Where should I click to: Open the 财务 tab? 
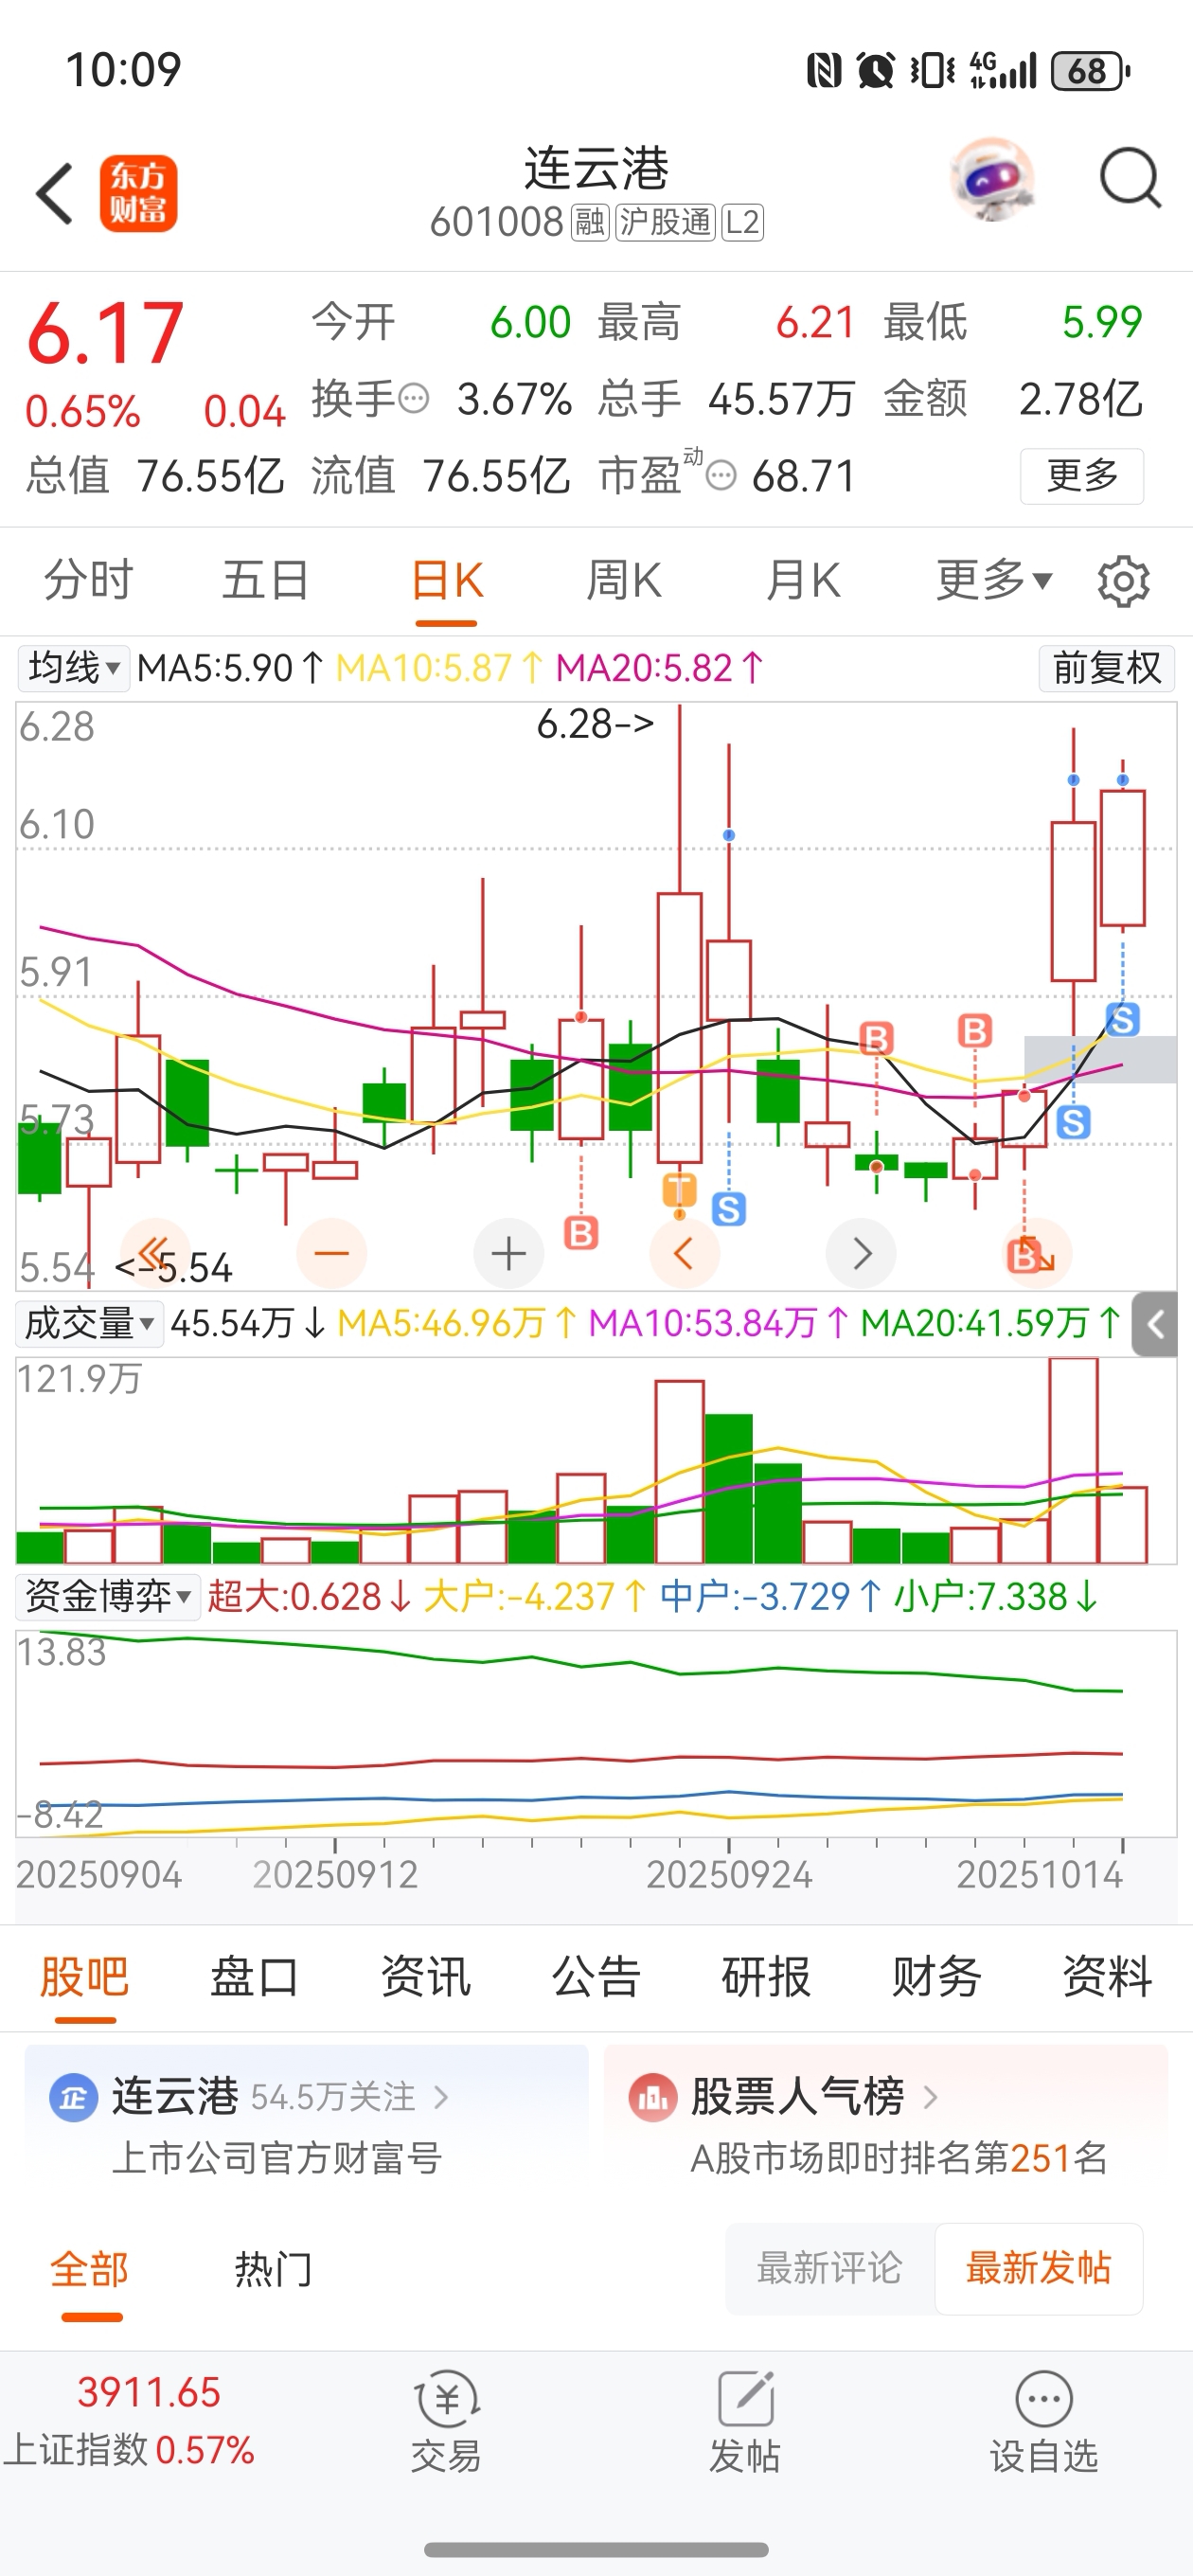click(936, 1977)
